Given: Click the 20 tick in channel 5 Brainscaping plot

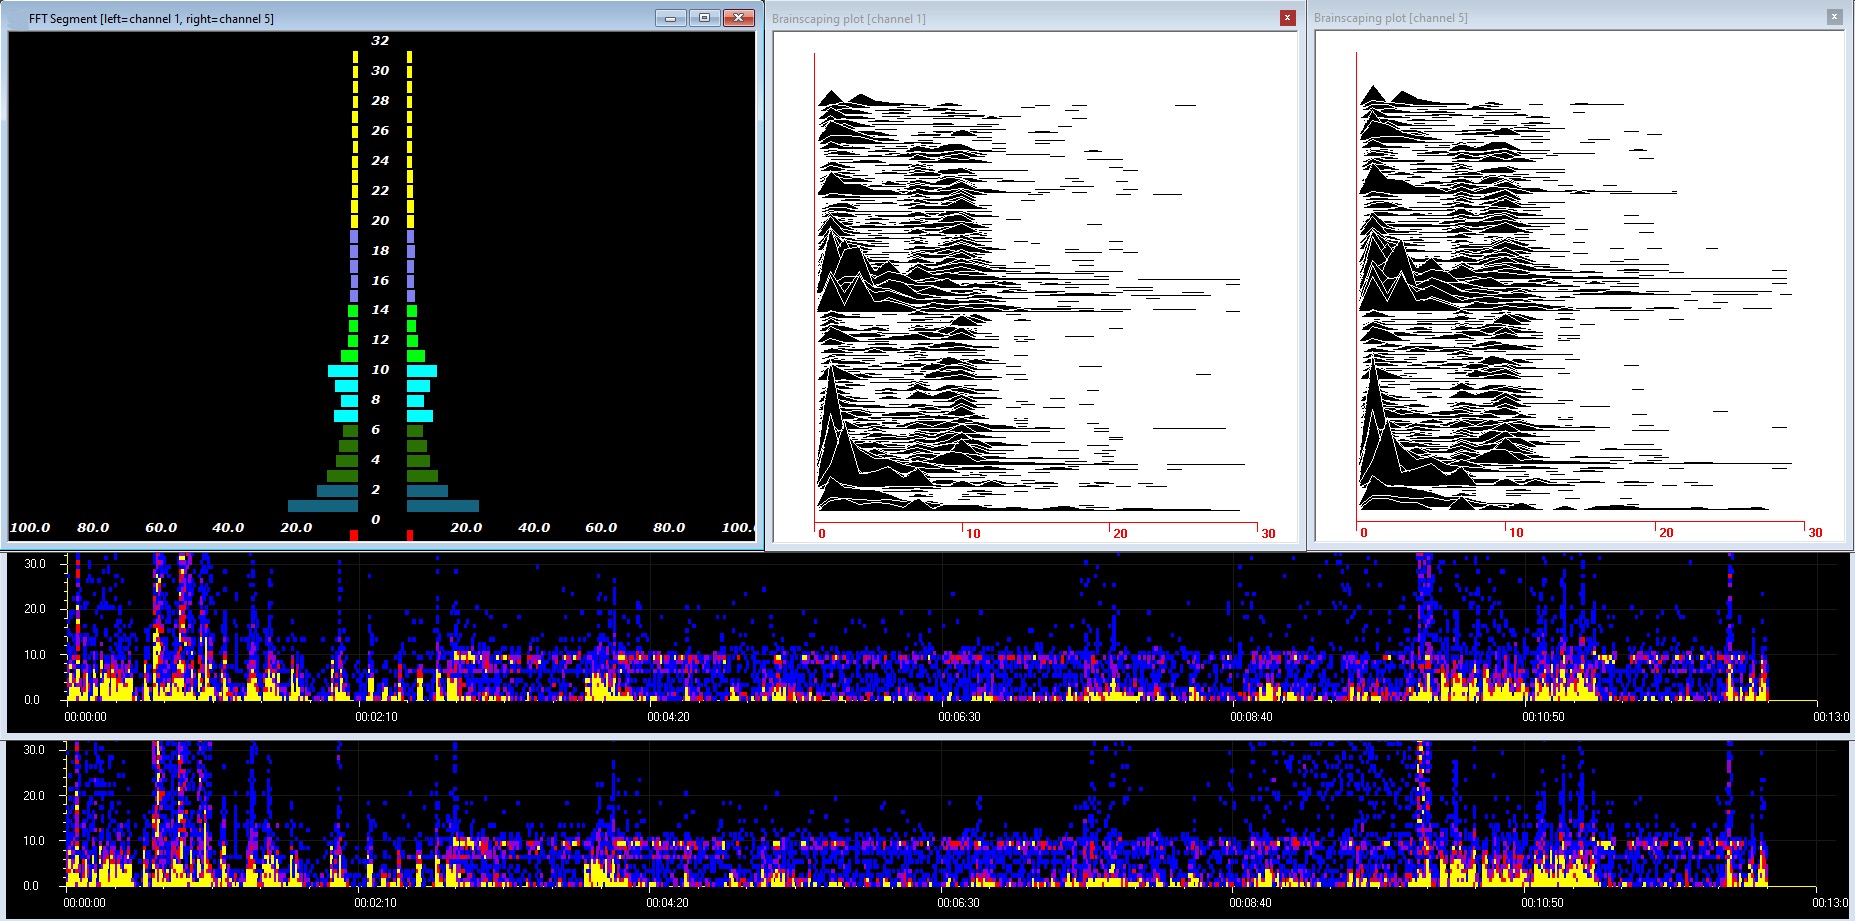Looking at the screenshot, I should click(1666, 533).
